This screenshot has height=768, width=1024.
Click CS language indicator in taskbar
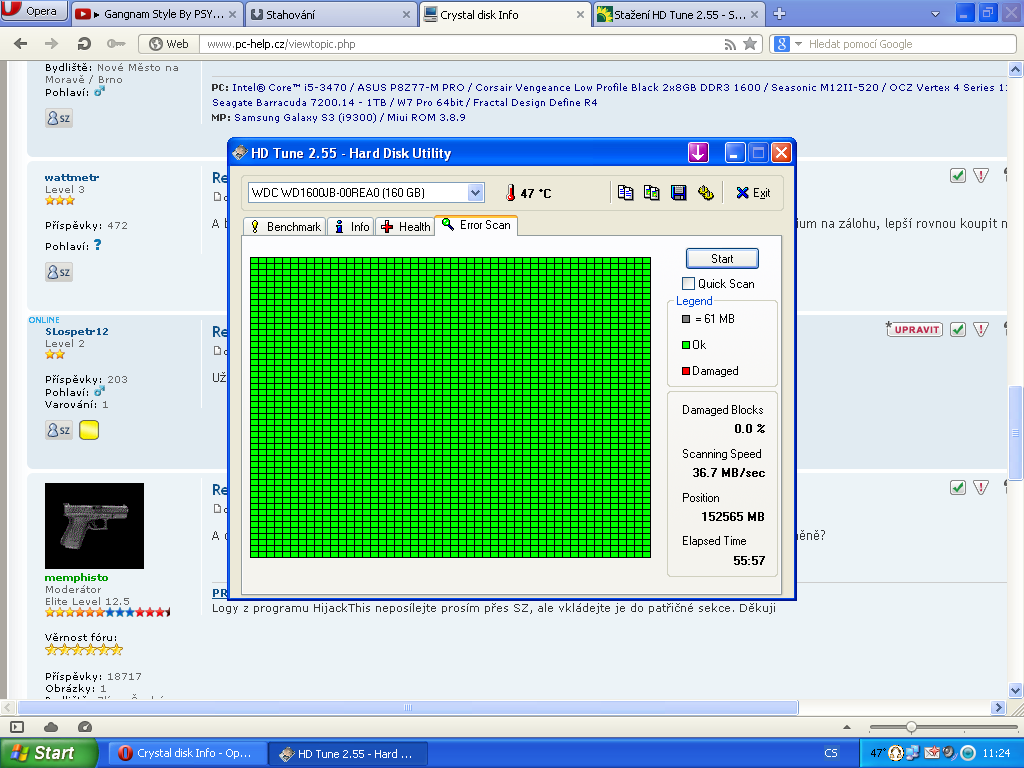pos(831,753)
